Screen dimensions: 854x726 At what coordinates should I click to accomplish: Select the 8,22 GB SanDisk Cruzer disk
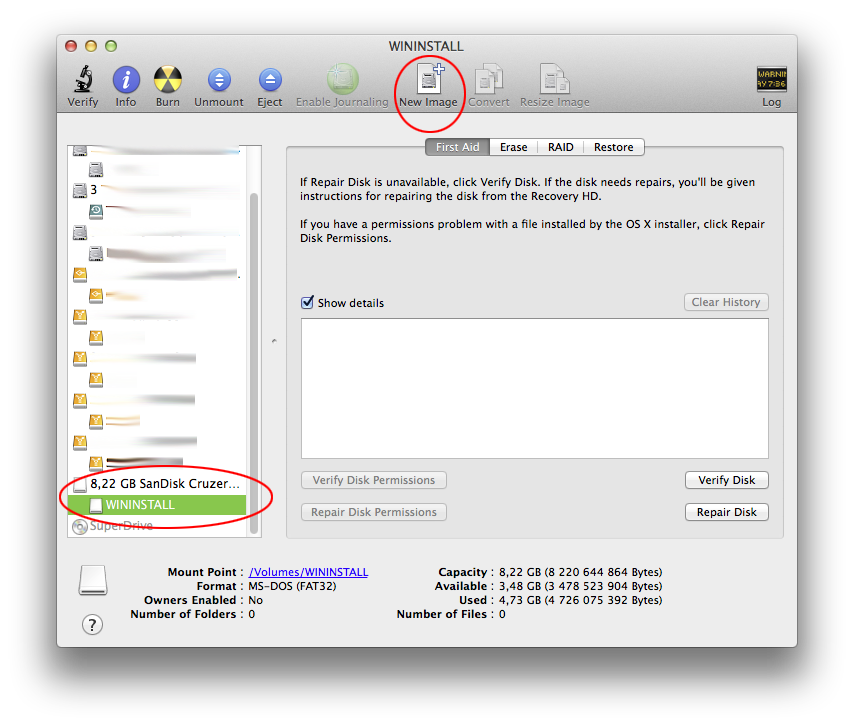click(x=157, y=484)
